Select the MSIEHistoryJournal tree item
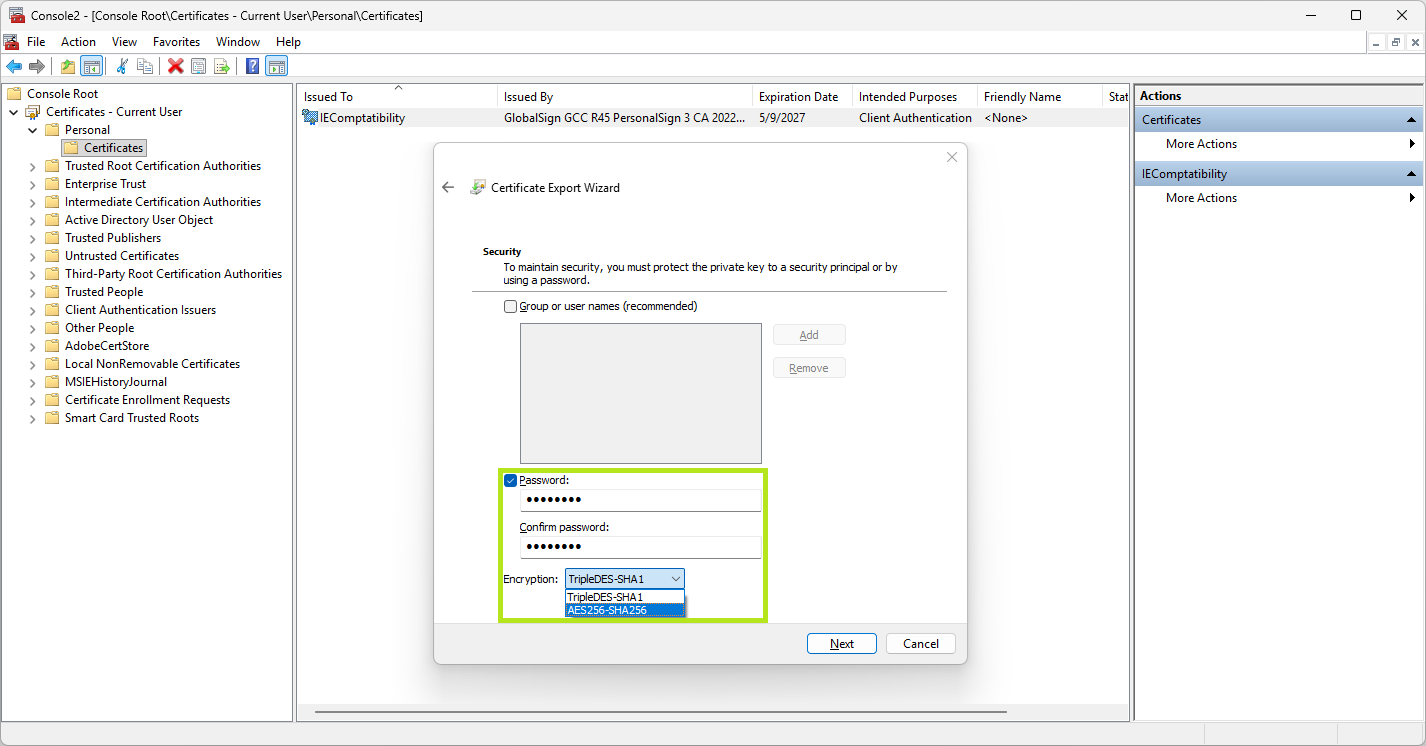1426x746 pixels. tap(116, 382)
